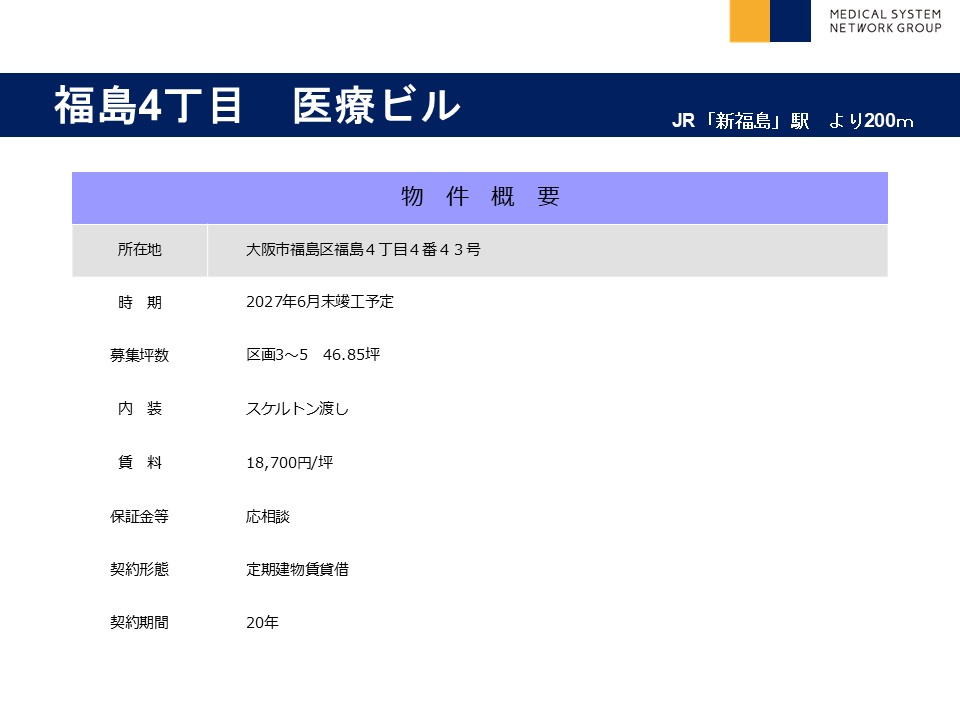Click the 2027年6月末竣工予定 value

pyautogui.click(x=320, y=302)
